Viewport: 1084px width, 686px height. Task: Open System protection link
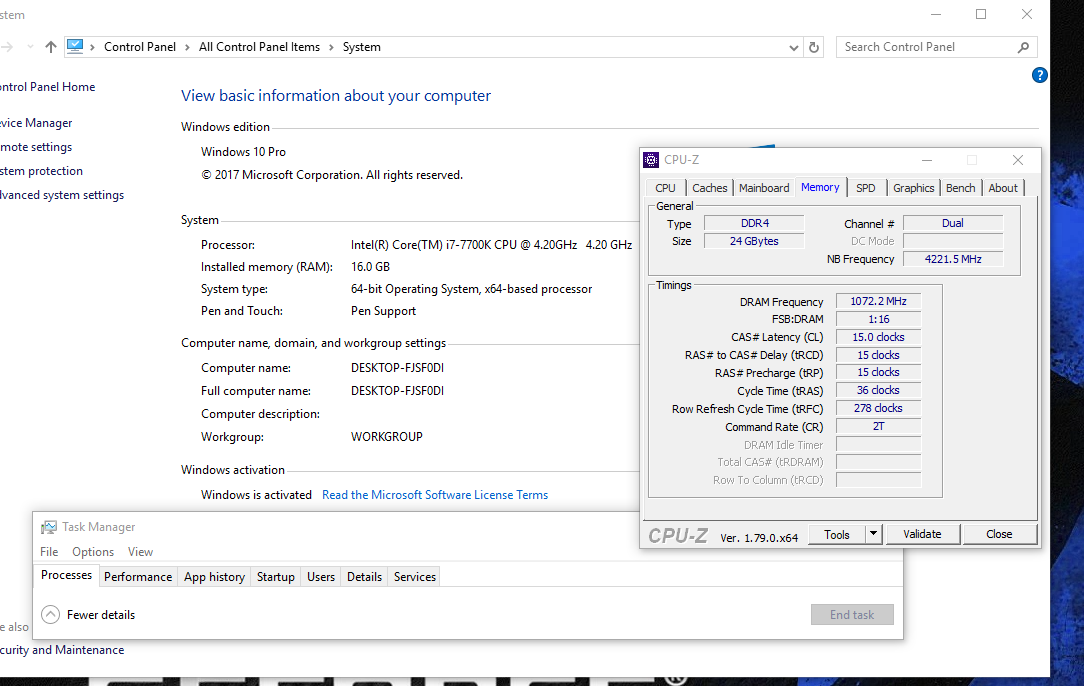pos(41,171)
